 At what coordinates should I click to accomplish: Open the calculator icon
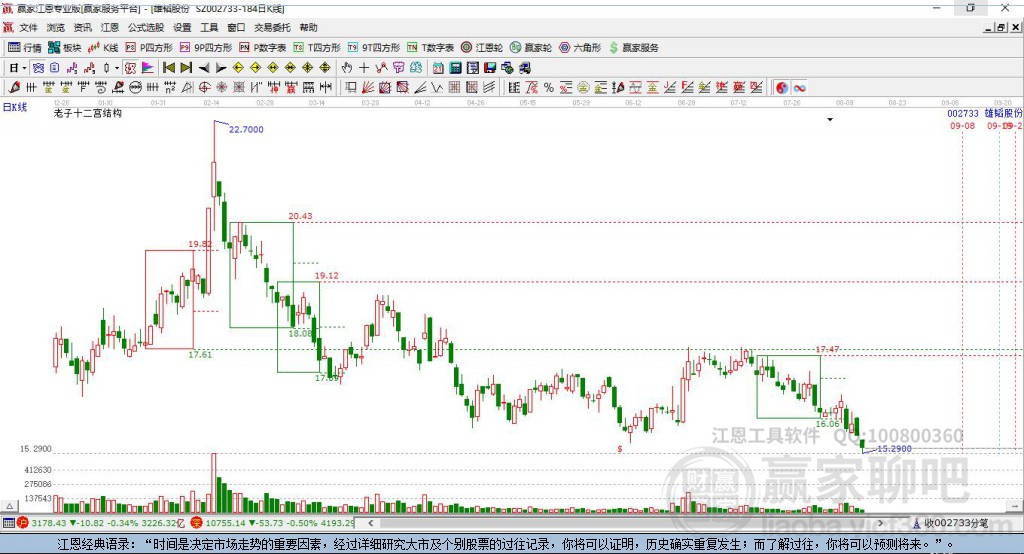[455, 68]
